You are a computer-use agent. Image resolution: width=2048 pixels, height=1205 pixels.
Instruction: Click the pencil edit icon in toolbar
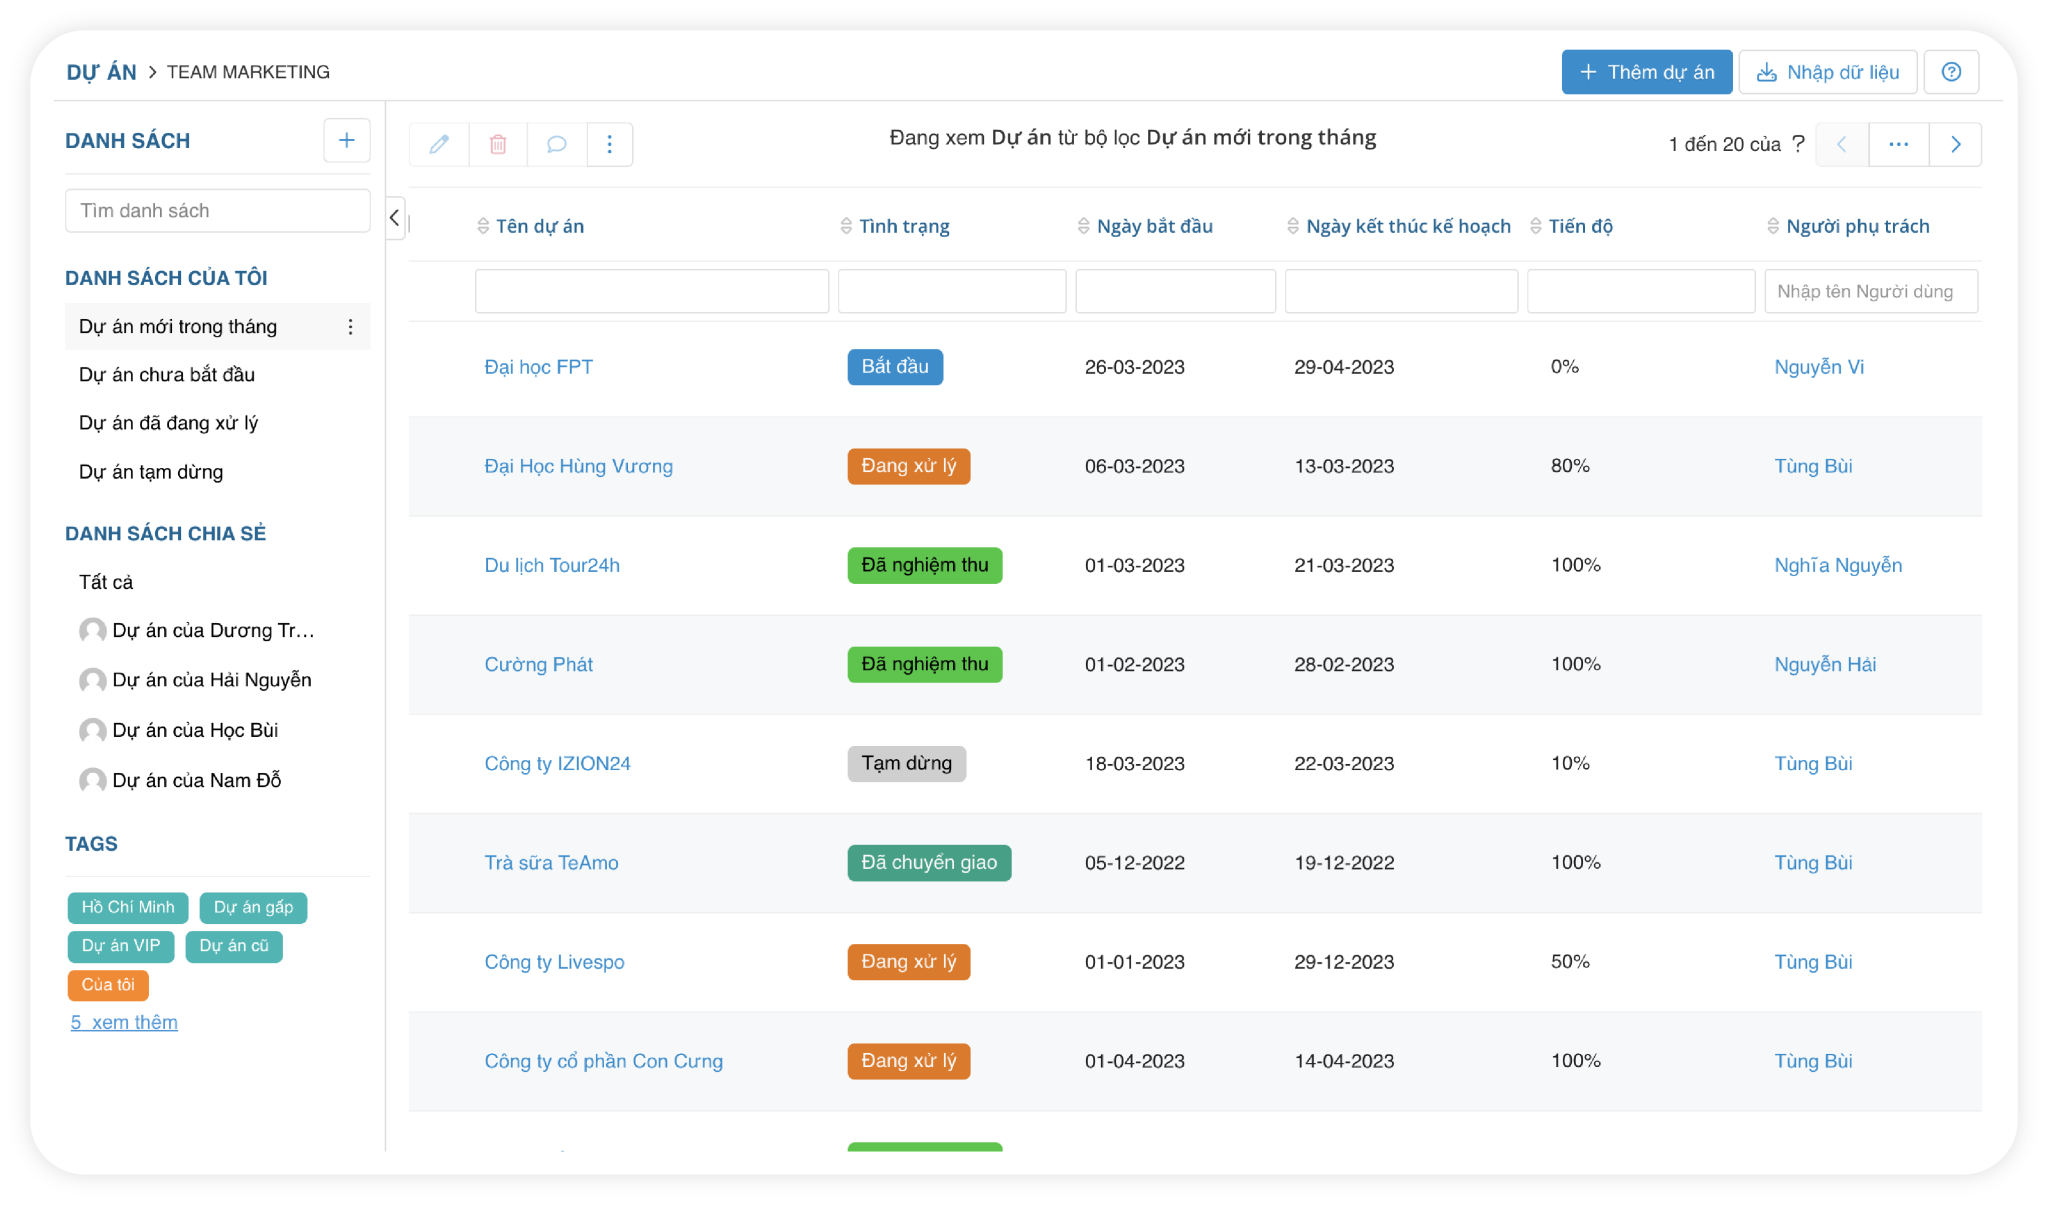439,144
